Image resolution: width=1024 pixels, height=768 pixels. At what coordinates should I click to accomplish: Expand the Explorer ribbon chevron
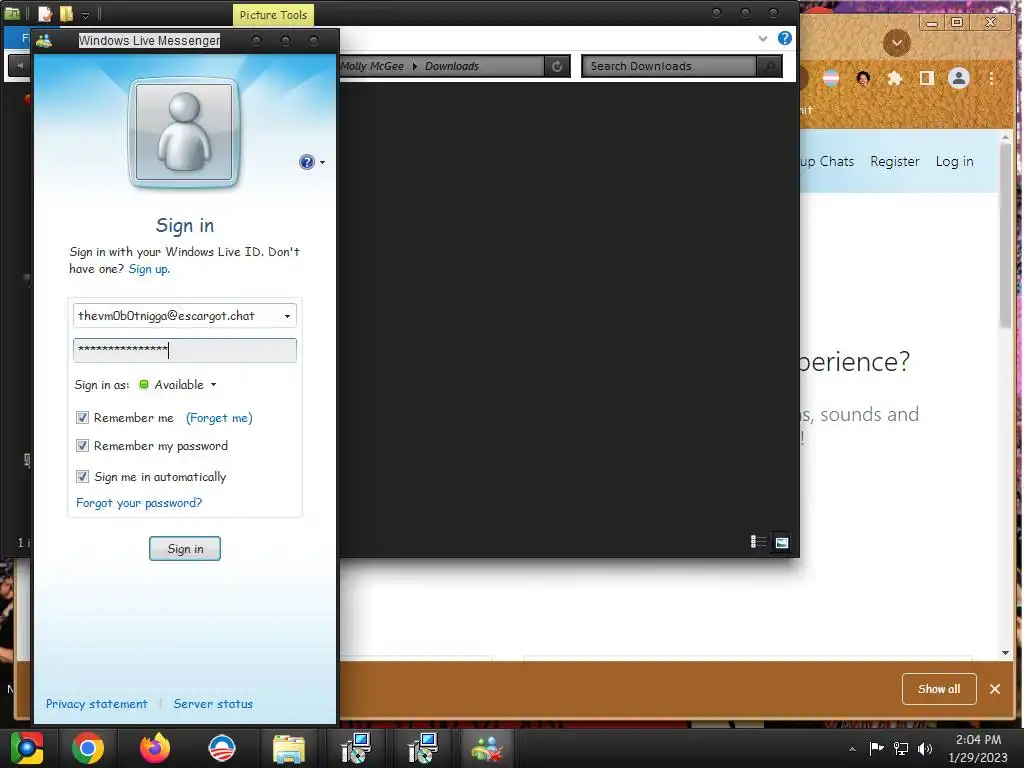[763, 38]
